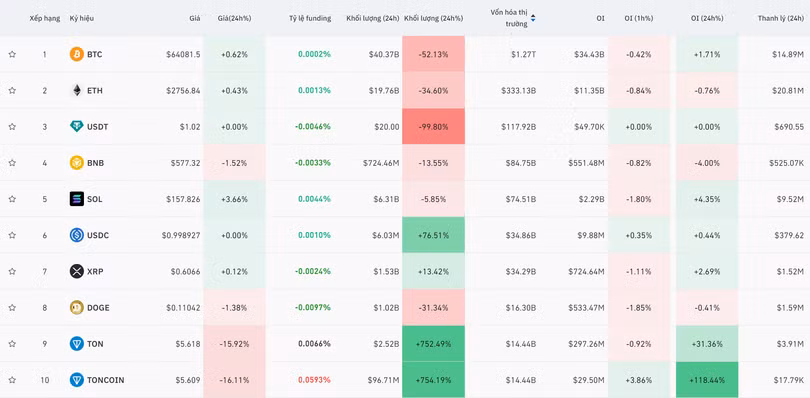Favorite USDT with its star

pyautogui.click(x=12, y=127)
